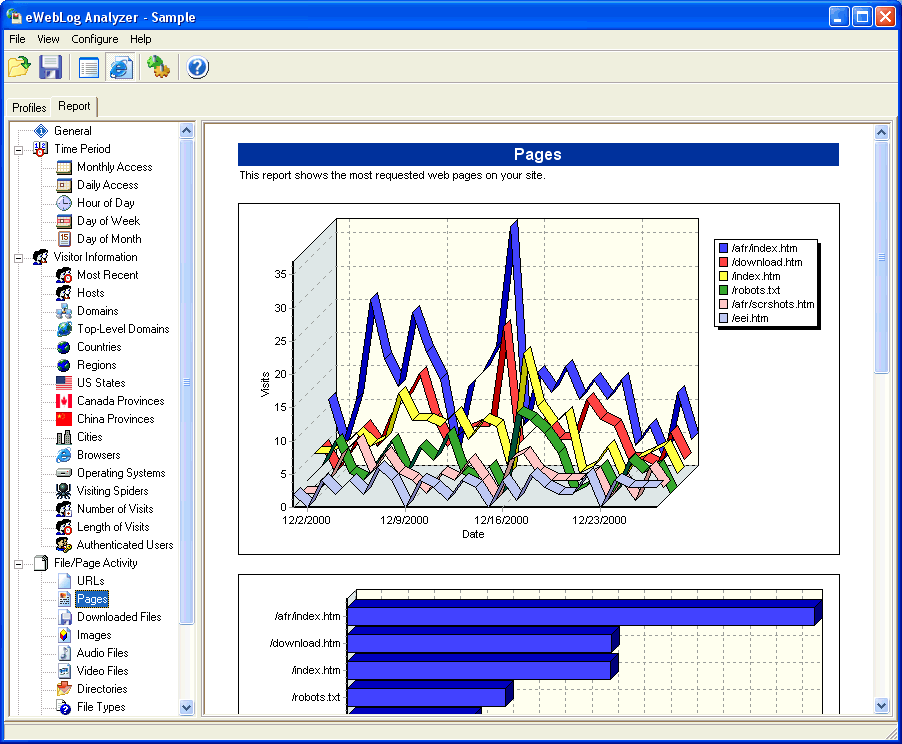
Task: Click the Save floppy disk toolbar icon
Action: [x=51, y=67]
